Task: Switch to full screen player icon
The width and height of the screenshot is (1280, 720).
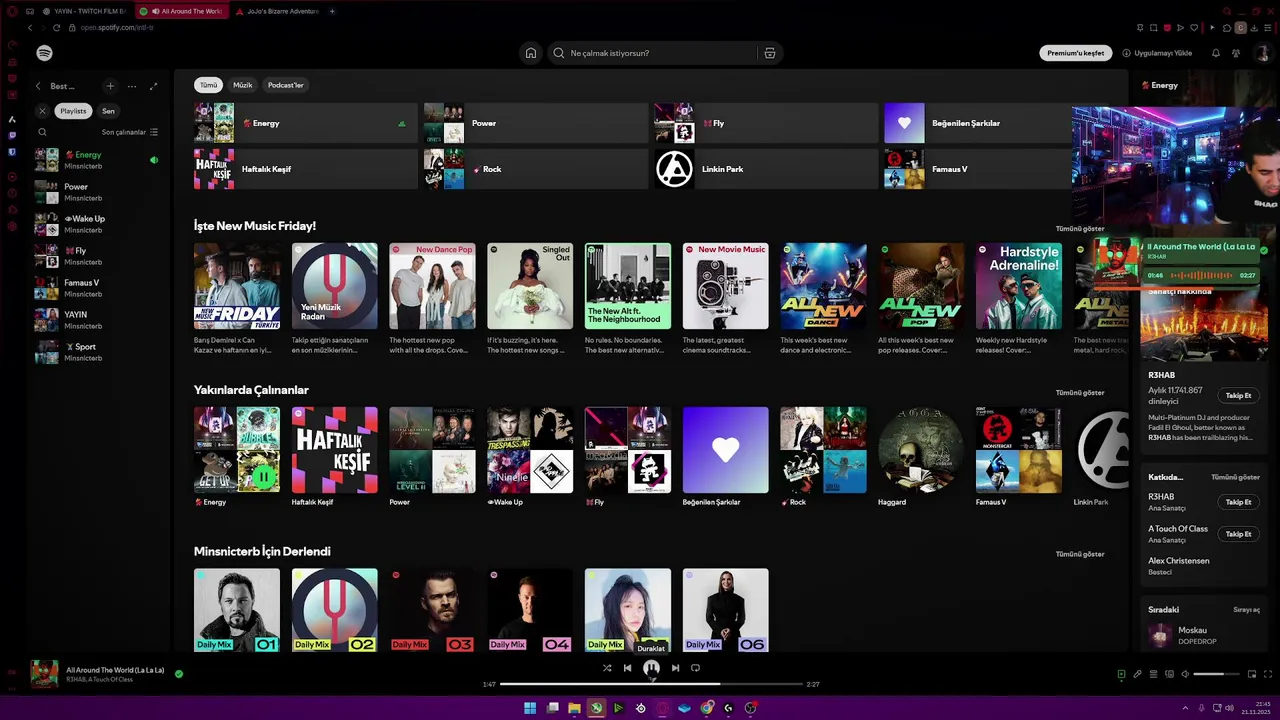Action: pos(1268,674)
